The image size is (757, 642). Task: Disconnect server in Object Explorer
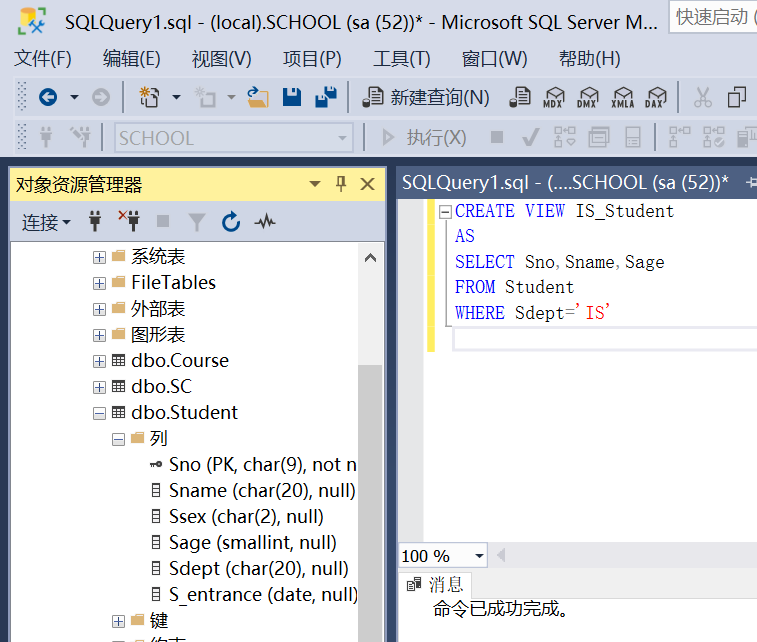pyautogui.click(x=129, y=222)
